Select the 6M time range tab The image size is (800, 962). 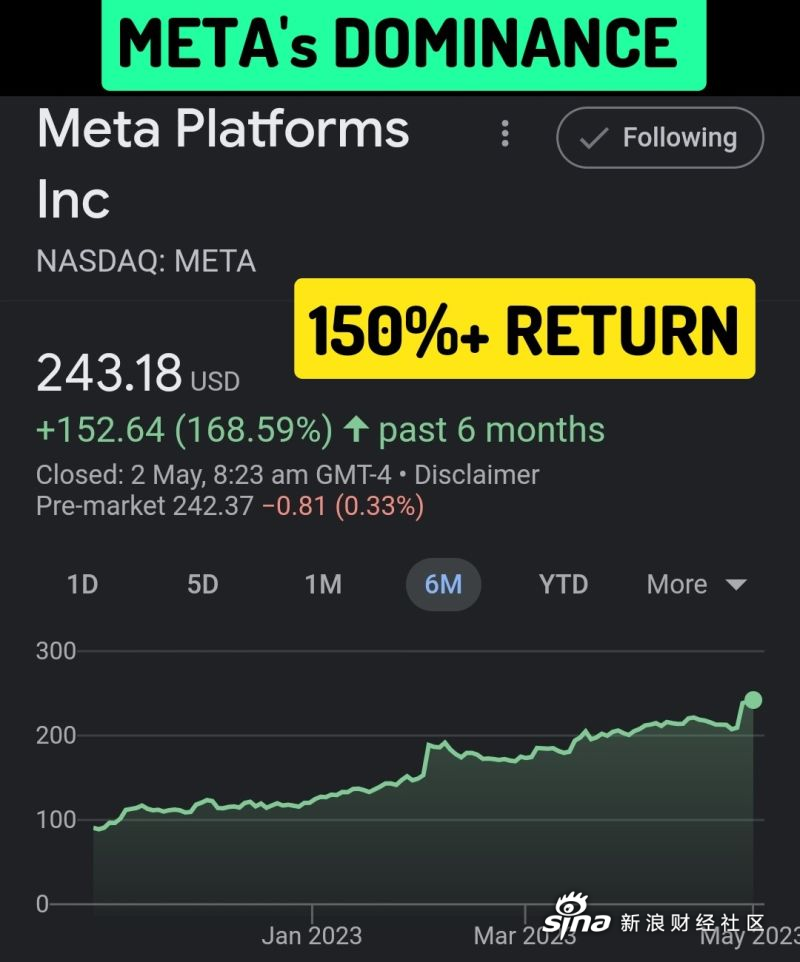click(444, 584)
